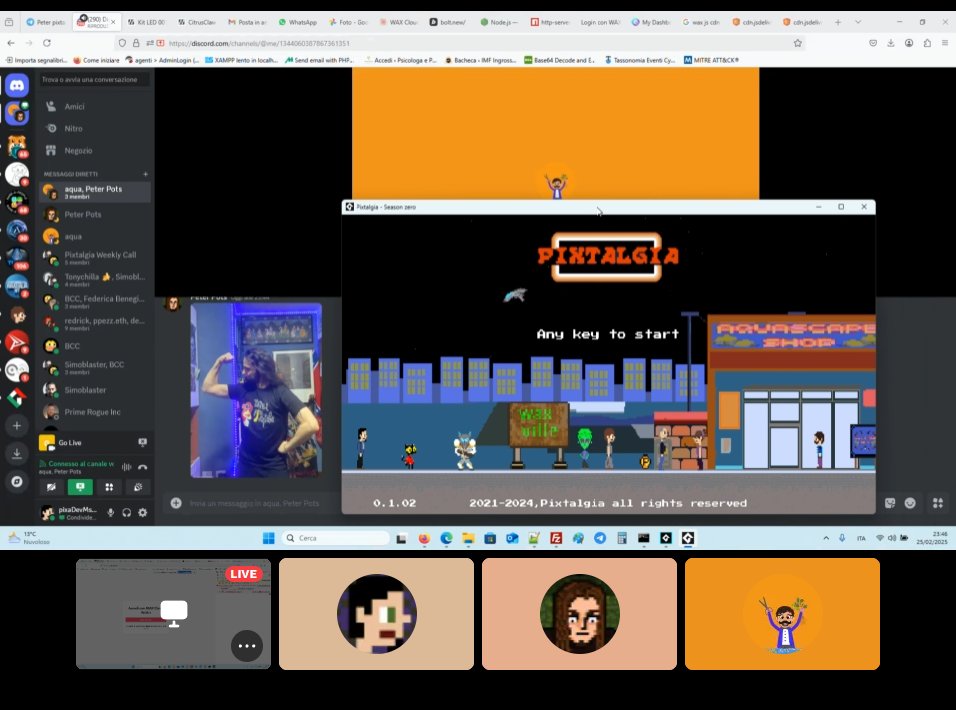Open the LIVE screen share tile
The height and width of the screenshot is (710, 956).
tap(173, 614)
